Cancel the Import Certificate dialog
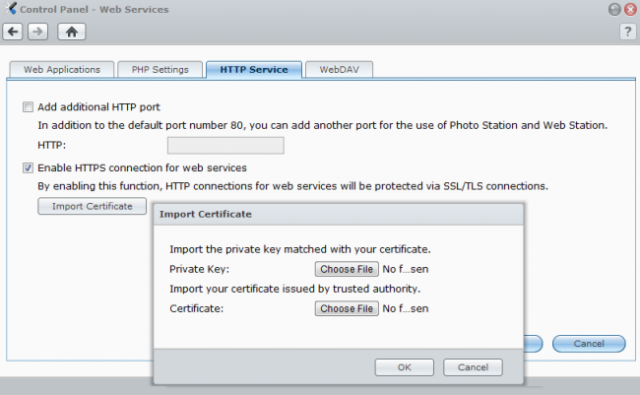The height and width of the screenshot is (395, 640). [473, 367]
